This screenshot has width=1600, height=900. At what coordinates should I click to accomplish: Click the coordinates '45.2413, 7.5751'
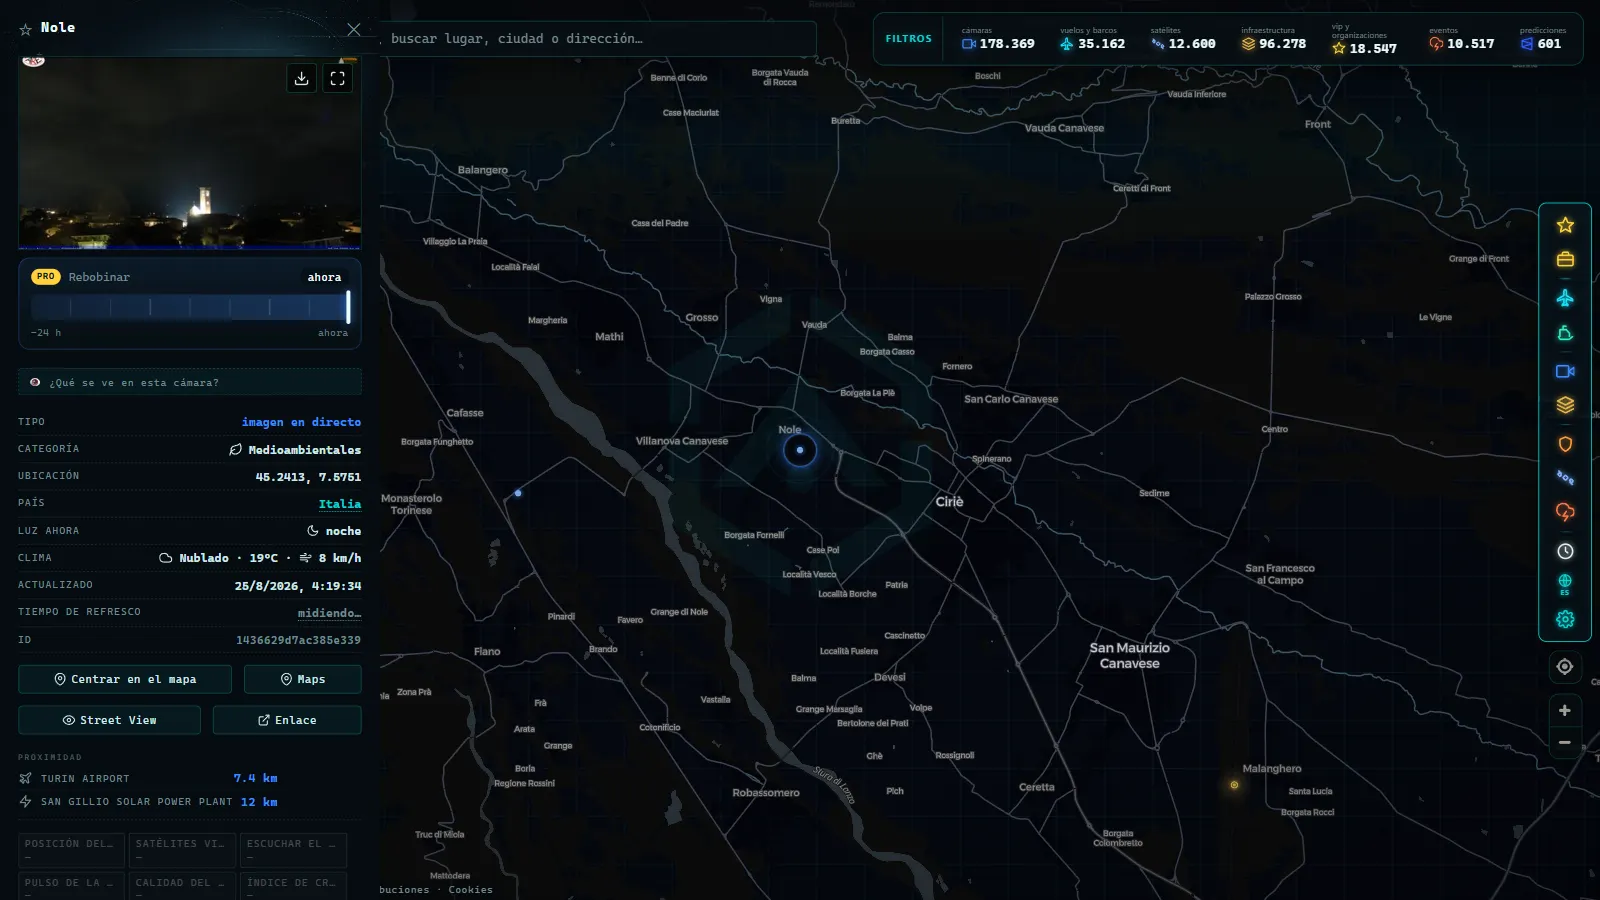(x=308, y=477)
